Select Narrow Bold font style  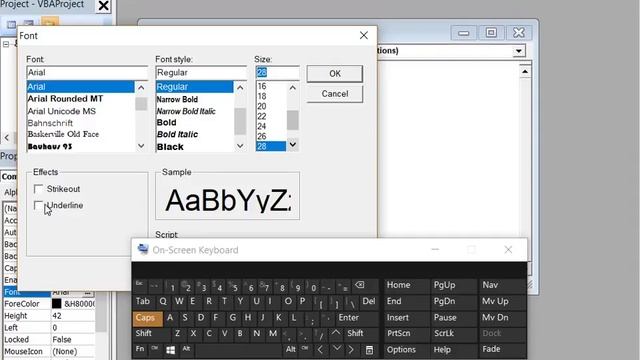[177, 99]
